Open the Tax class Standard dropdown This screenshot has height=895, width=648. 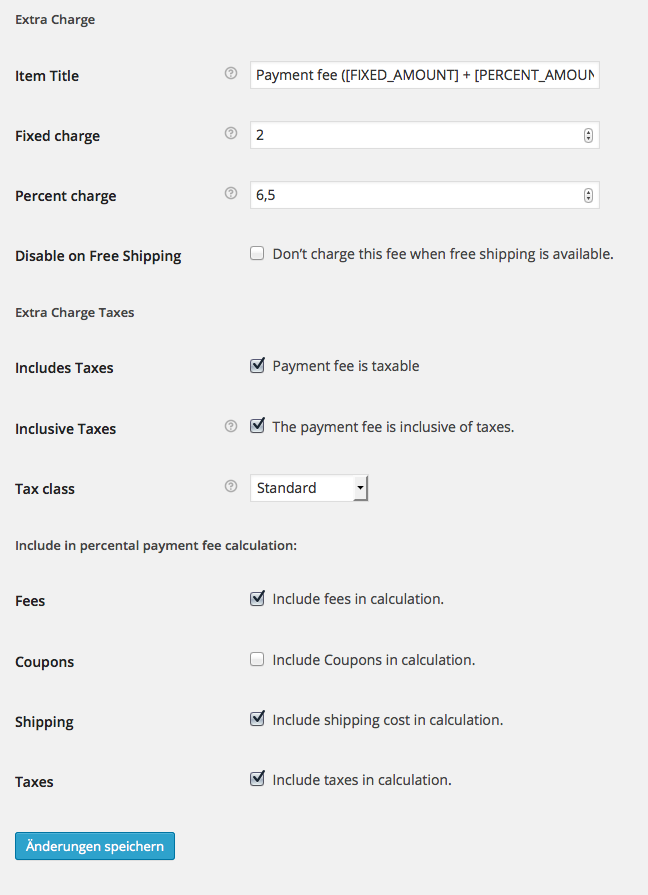(x=309, y=488)
